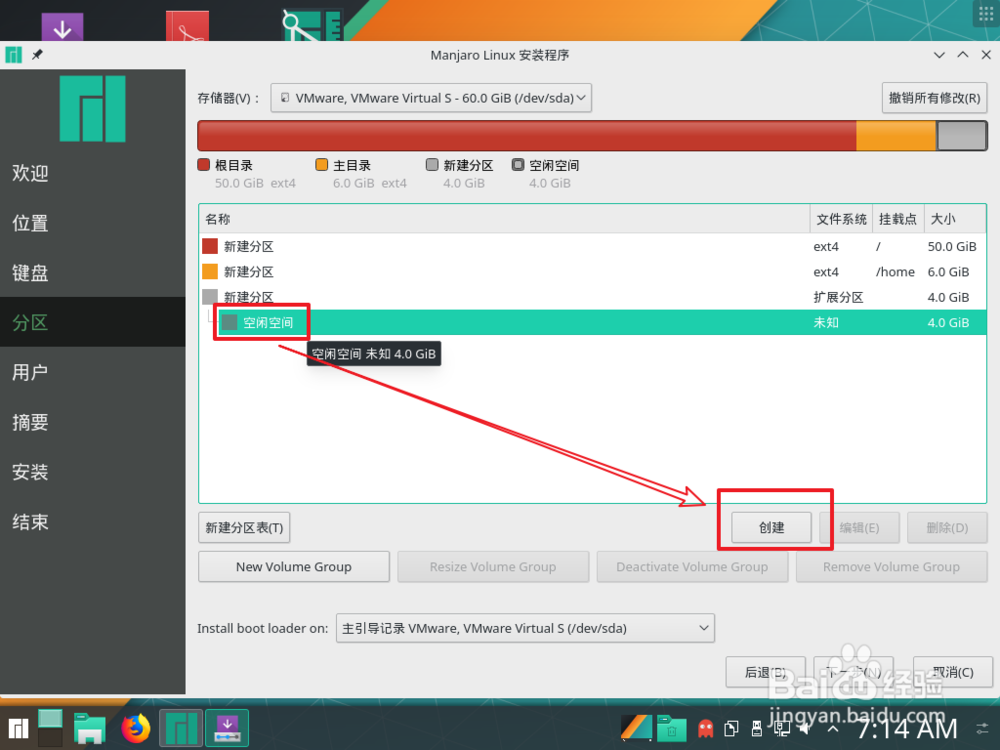Click the virtual desktop pager in taskbar
This screenshot has height=750, width=1000.
(x=50, y=728)
